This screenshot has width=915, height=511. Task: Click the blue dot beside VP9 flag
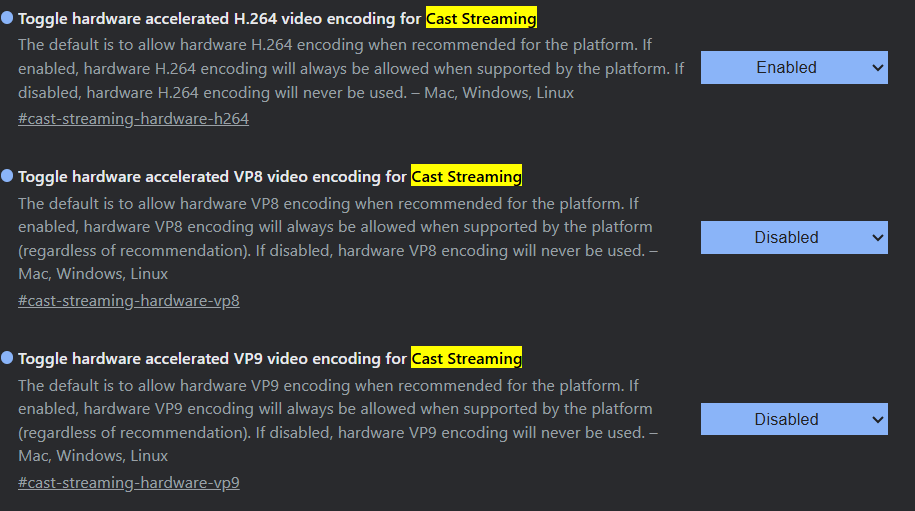7,358
